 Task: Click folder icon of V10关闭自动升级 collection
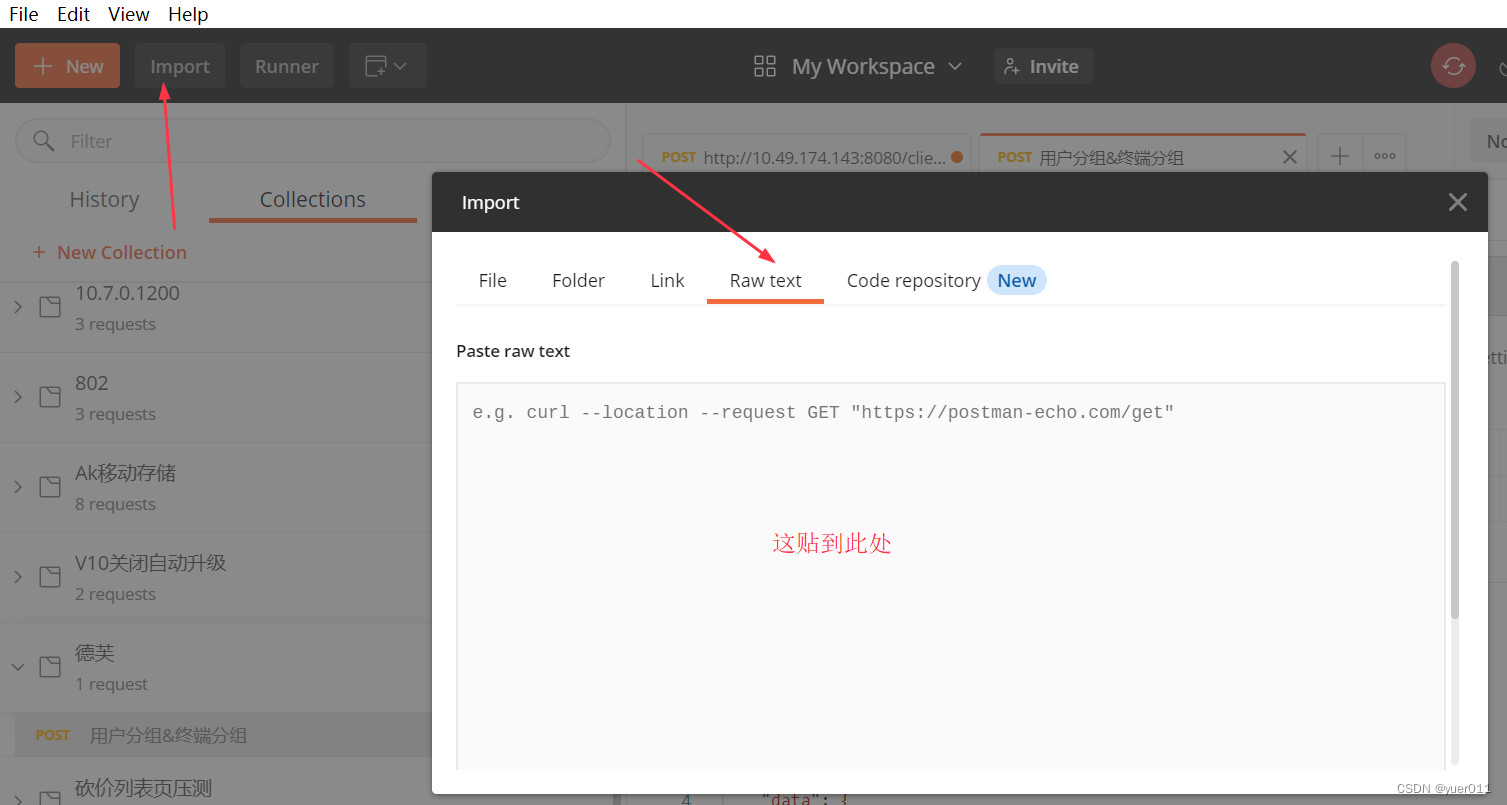pos(50,577)
